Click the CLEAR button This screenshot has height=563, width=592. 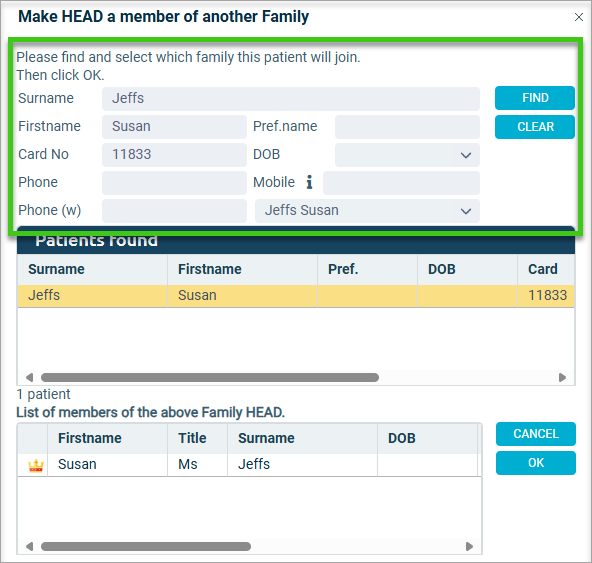(535, 127)
